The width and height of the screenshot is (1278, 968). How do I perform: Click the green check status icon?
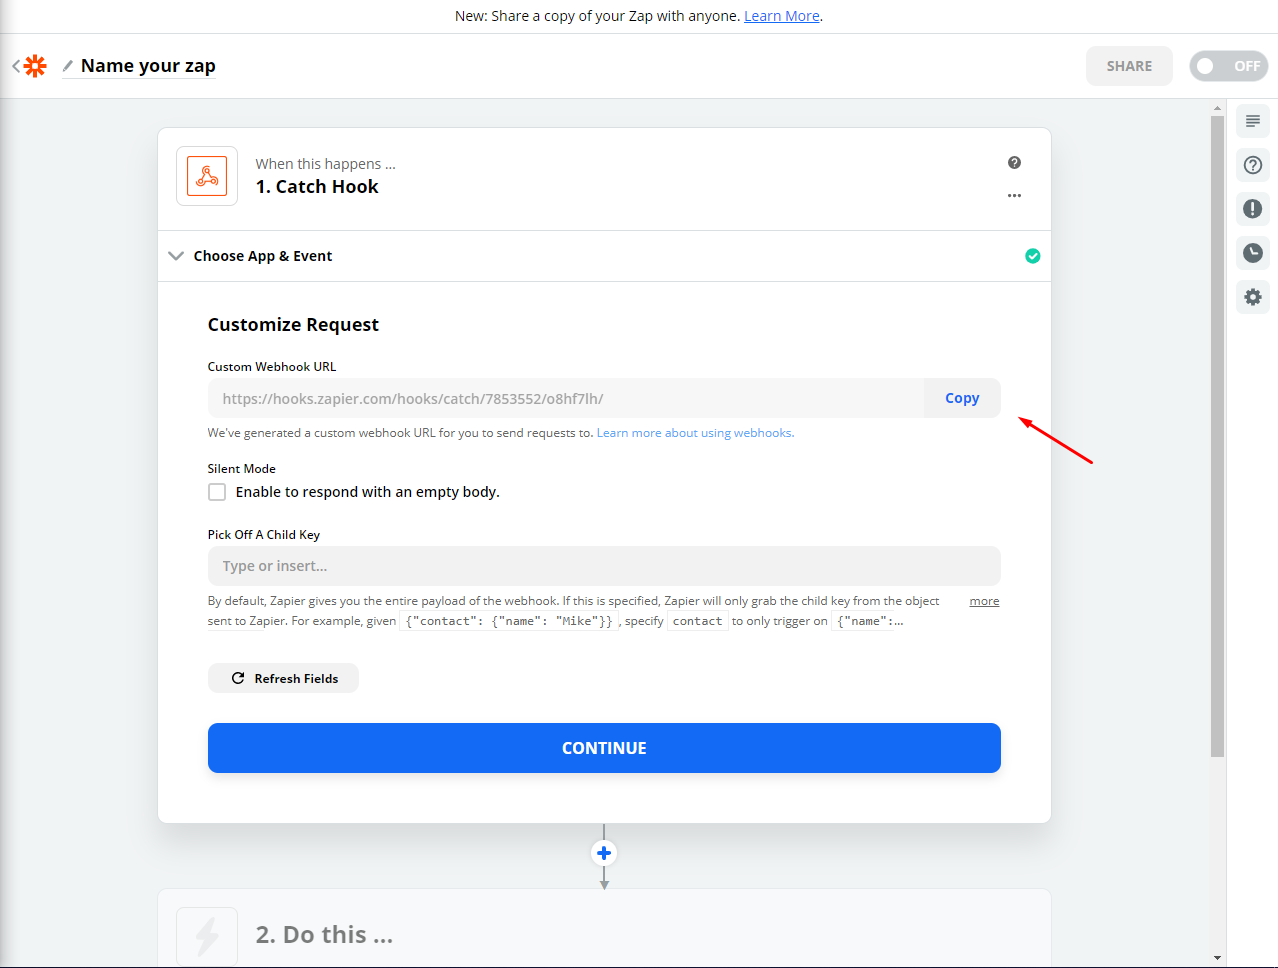click(1033, 256)
